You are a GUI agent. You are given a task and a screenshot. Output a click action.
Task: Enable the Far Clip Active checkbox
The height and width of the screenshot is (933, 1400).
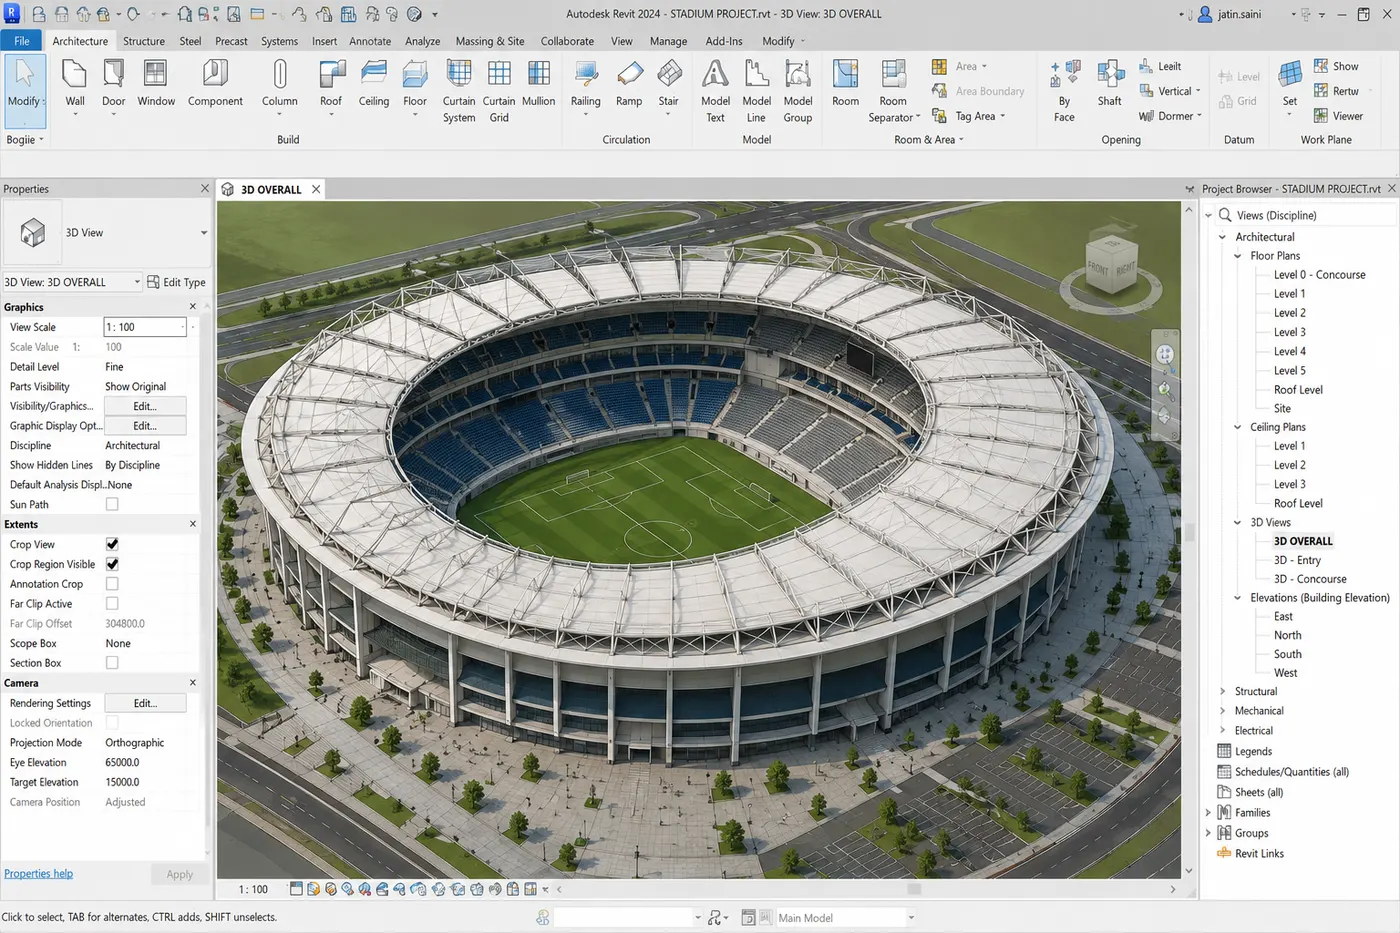point(112,604)
